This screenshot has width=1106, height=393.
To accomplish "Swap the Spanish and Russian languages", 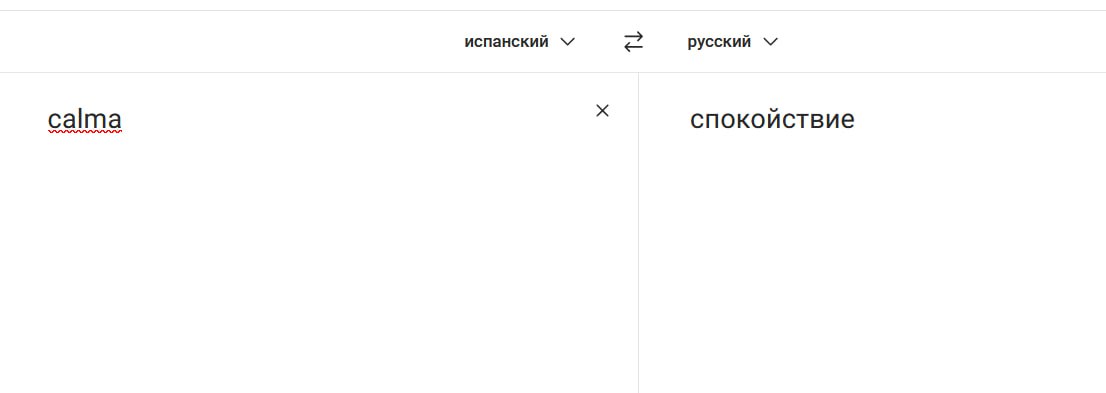I will [633, 42].
